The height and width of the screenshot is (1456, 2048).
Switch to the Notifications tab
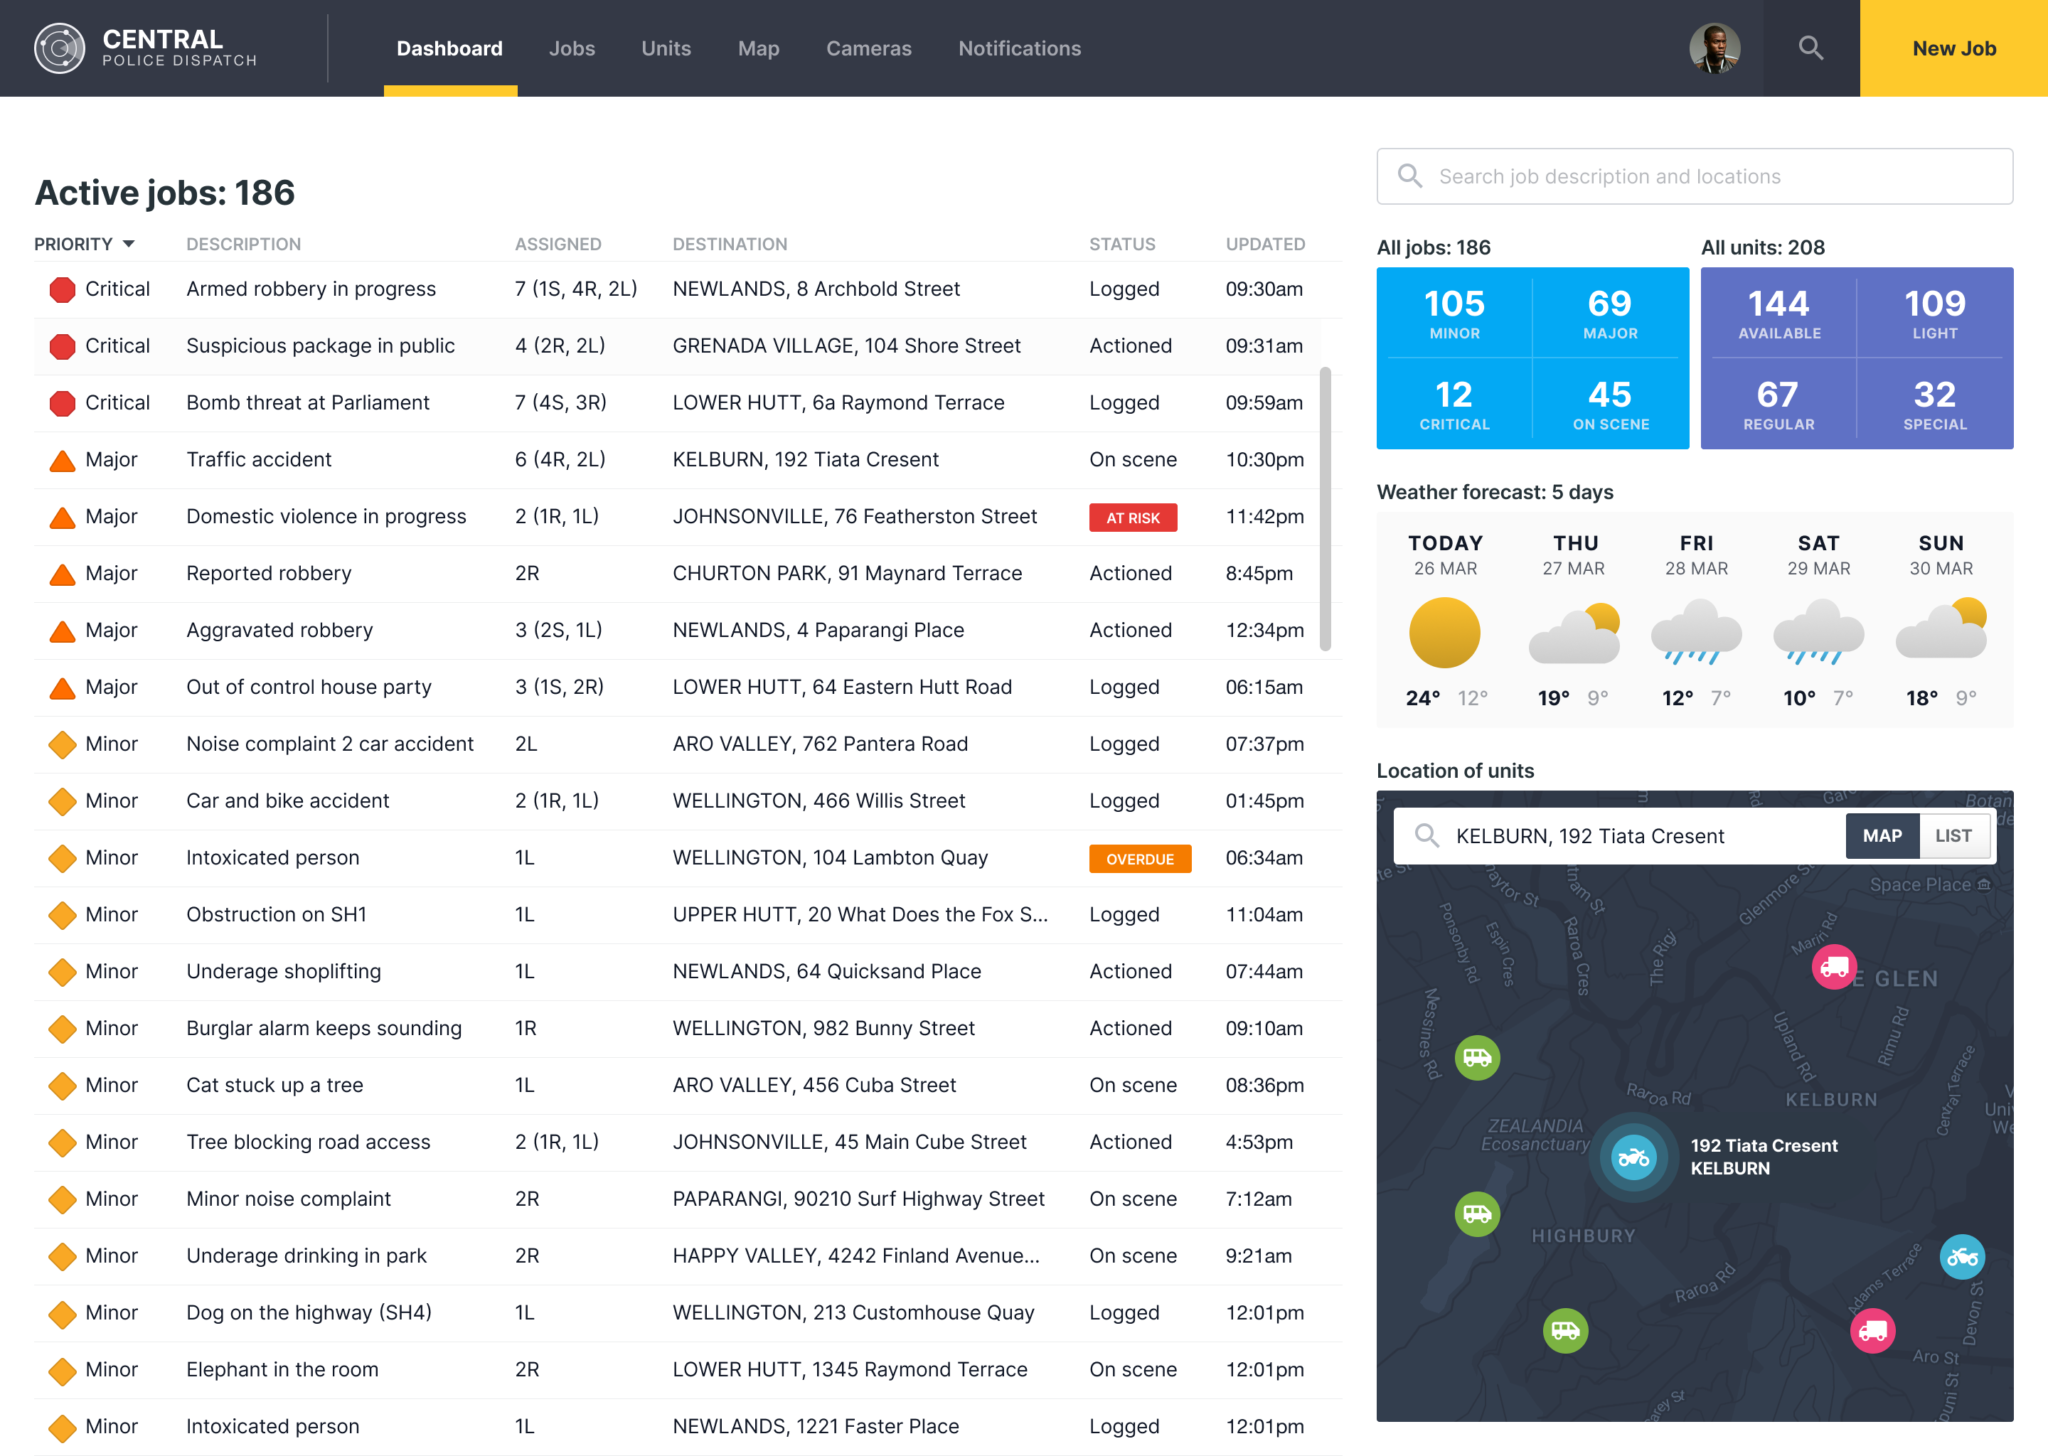pos(1019,47)
